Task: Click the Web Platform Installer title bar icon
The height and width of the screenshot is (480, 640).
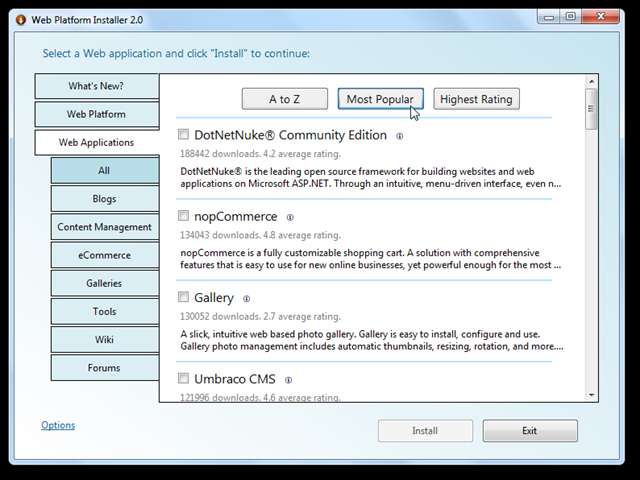Action: [20, 20]
